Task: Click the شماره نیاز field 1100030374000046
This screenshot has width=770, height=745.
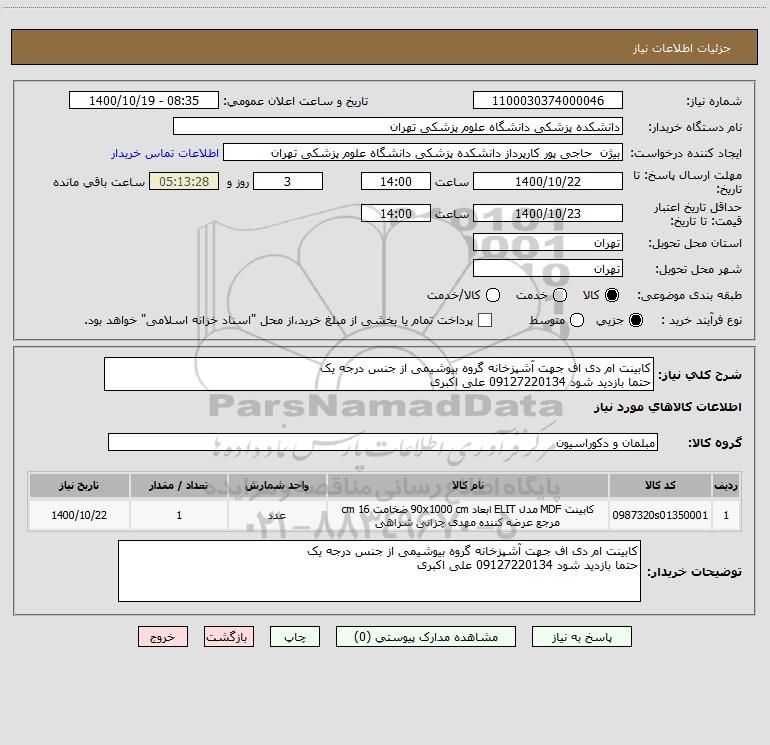Action: [548, 101]
